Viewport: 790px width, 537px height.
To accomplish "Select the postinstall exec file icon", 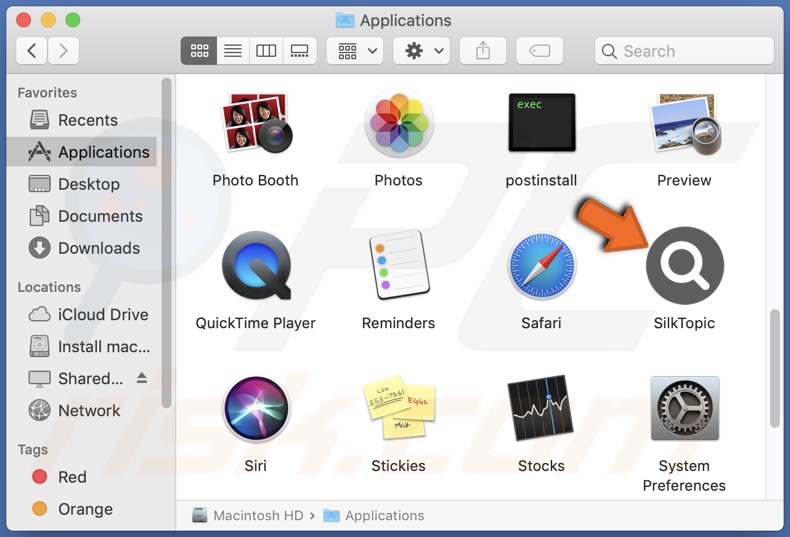I will coord(542,122).
